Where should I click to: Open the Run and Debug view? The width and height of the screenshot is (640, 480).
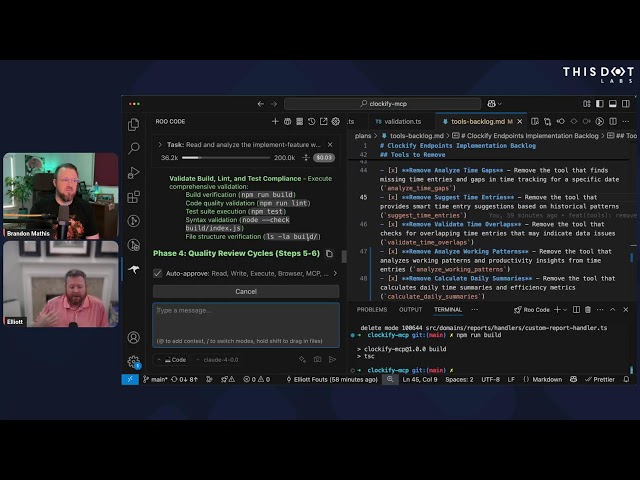tap(133, 173)
